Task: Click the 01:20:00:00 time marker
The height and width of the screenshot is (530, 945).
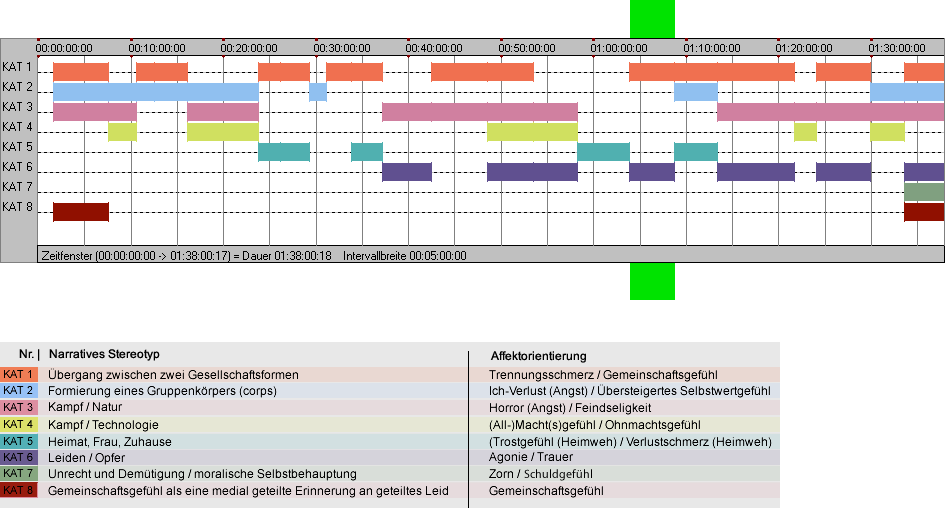Action: click(x=804, y=48)
